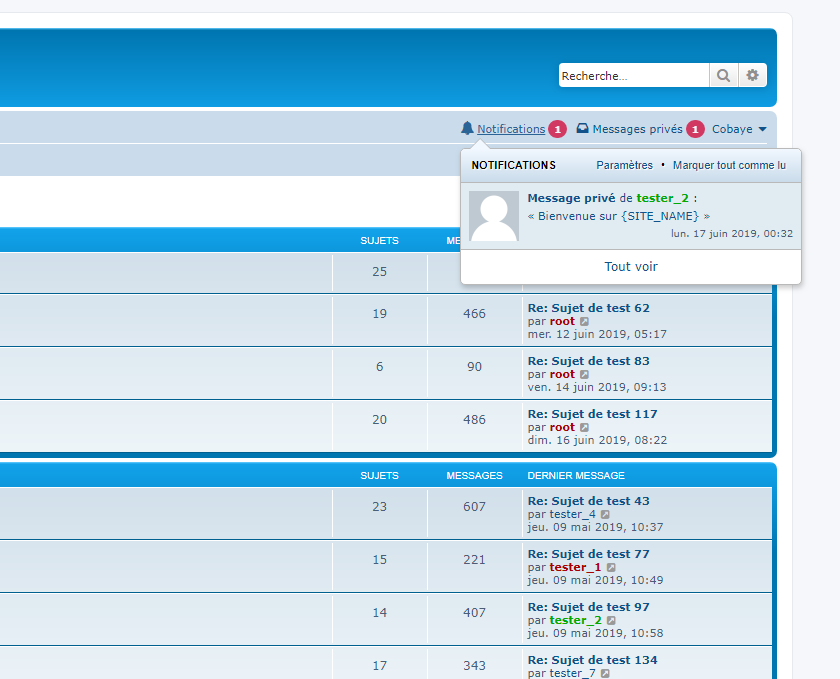Click view-post icon in Sujet de test 62 row

click(585, 321)
